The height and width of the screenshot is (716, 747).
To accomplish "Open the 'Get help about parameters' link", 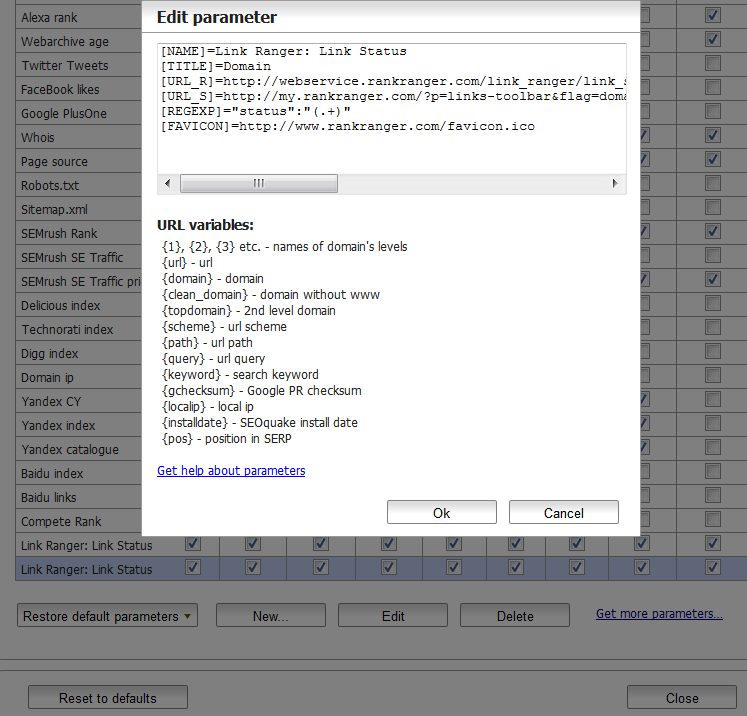I will coord(231,471).
